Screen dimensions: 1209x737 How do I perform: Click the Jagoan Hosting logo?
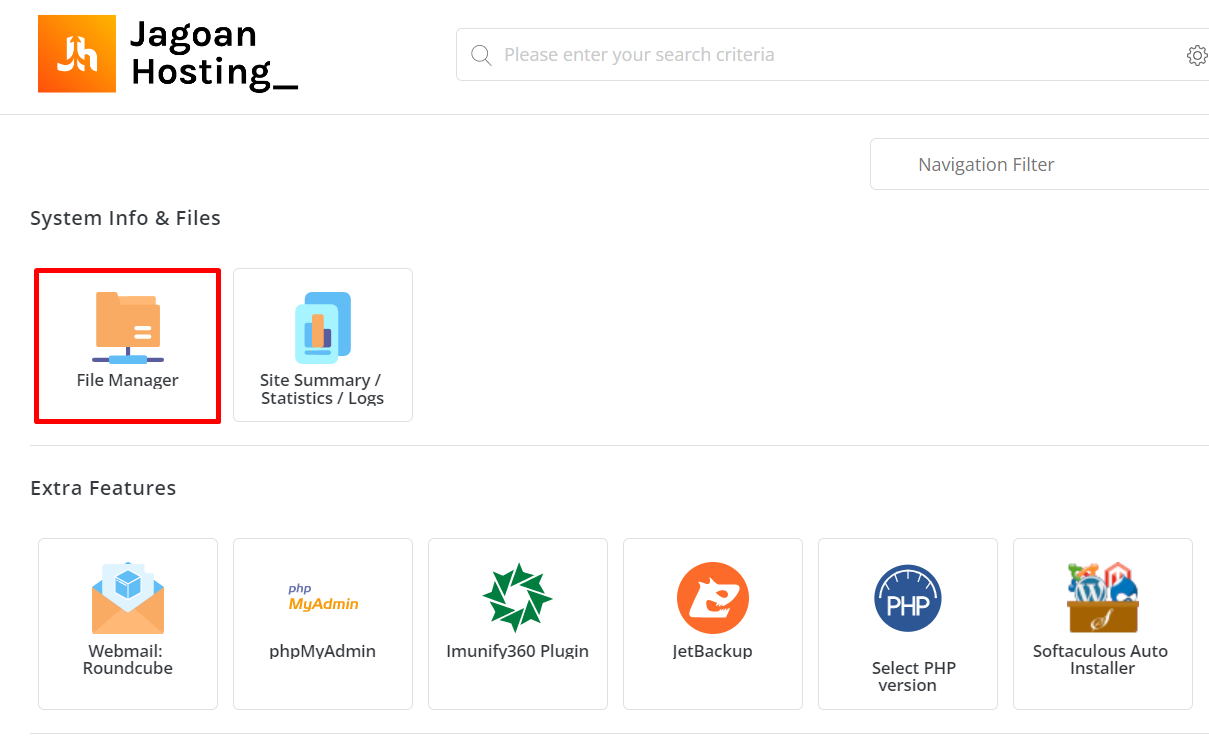coord(168,54)
